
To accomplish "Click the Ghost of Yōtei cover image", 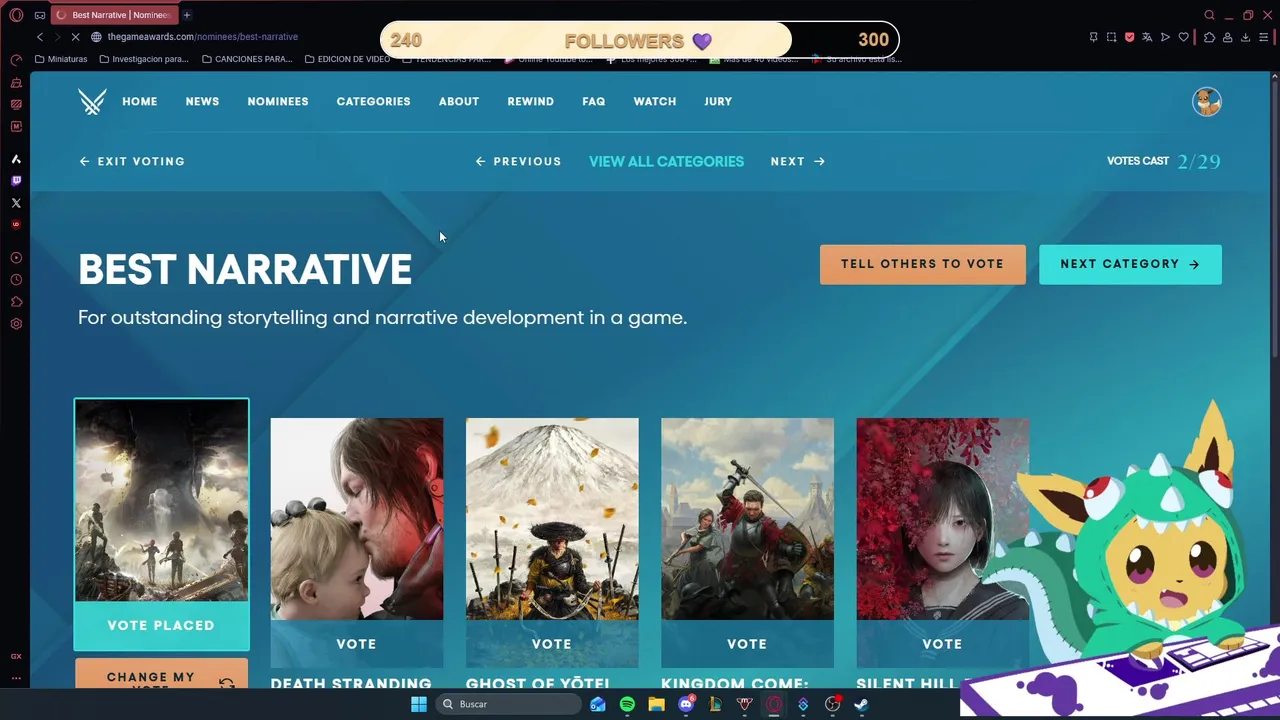I will pos(552,519).
